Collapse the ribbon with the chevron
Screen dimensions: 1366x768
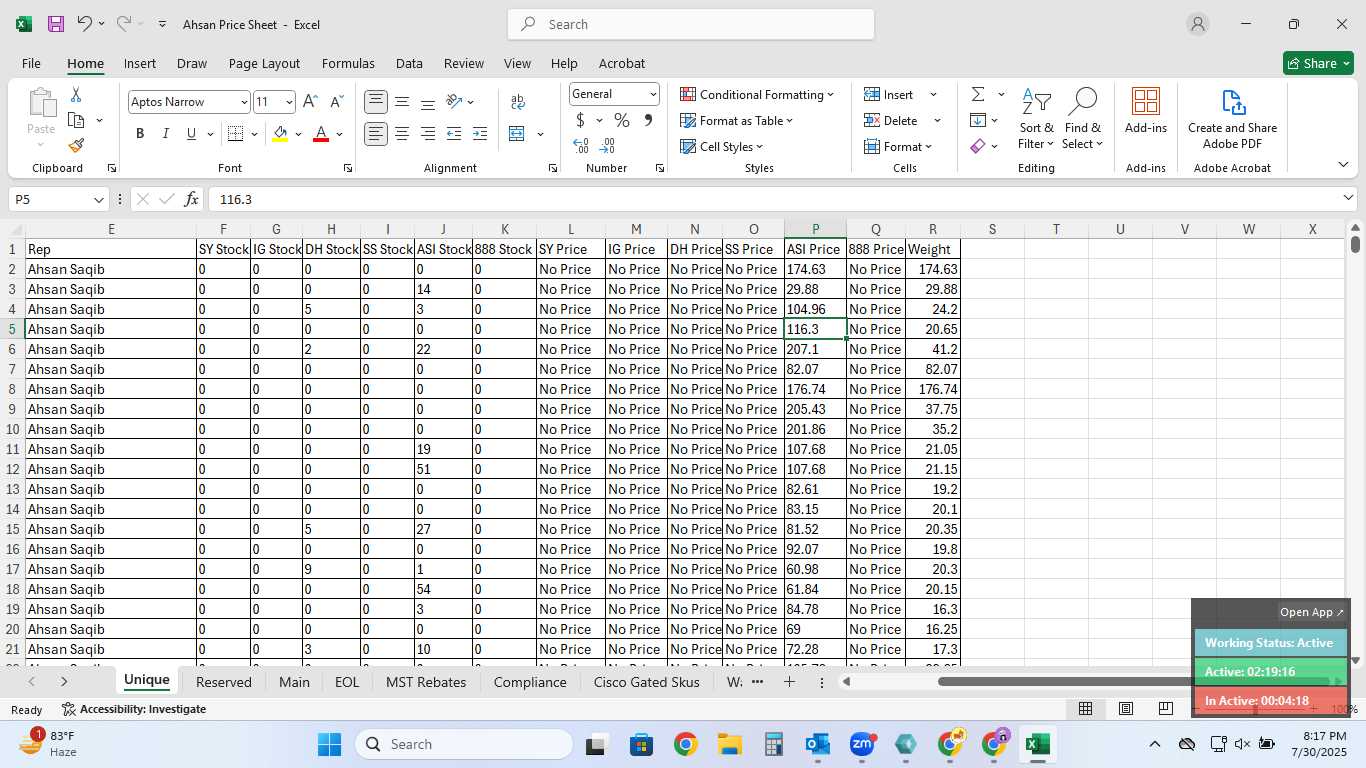(1343, 164)
